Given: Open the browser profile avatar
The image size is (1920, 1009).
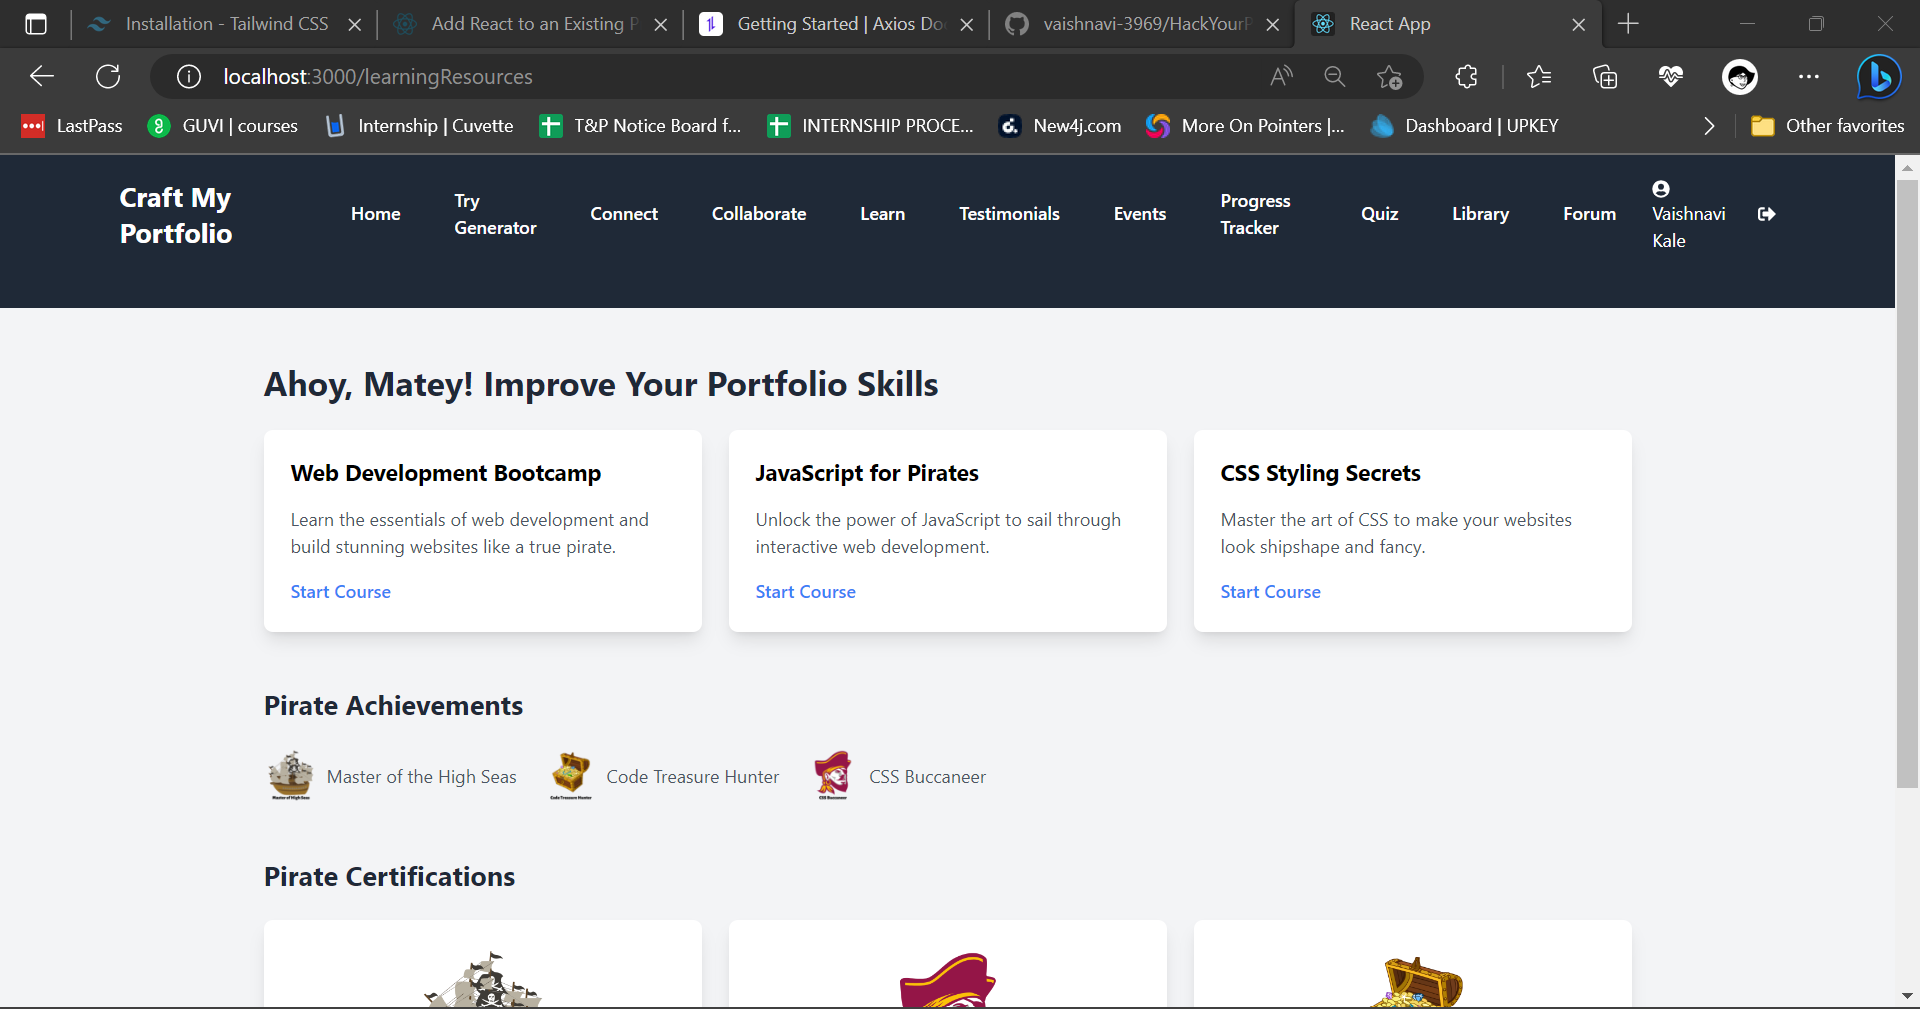Looking at the screenshot, I should tap(1740, 77).
